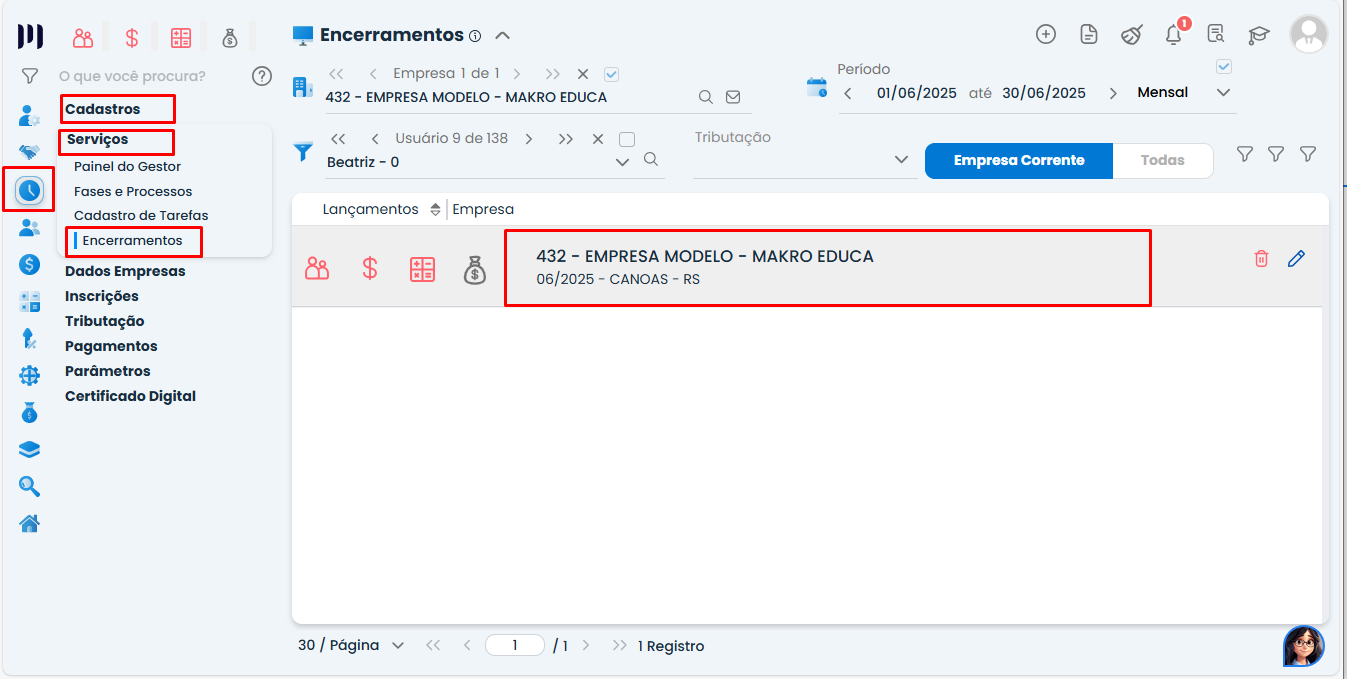Screen dimensions: 1347x679
Task: Click the search icon in the Empresa field
Action: pyautogui.click(x=705, y=97)
